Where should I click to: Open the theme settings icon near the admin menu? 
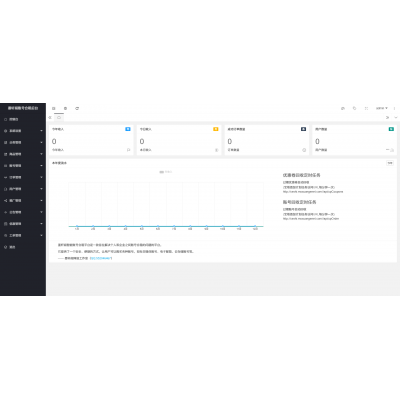tap(343, 108)
